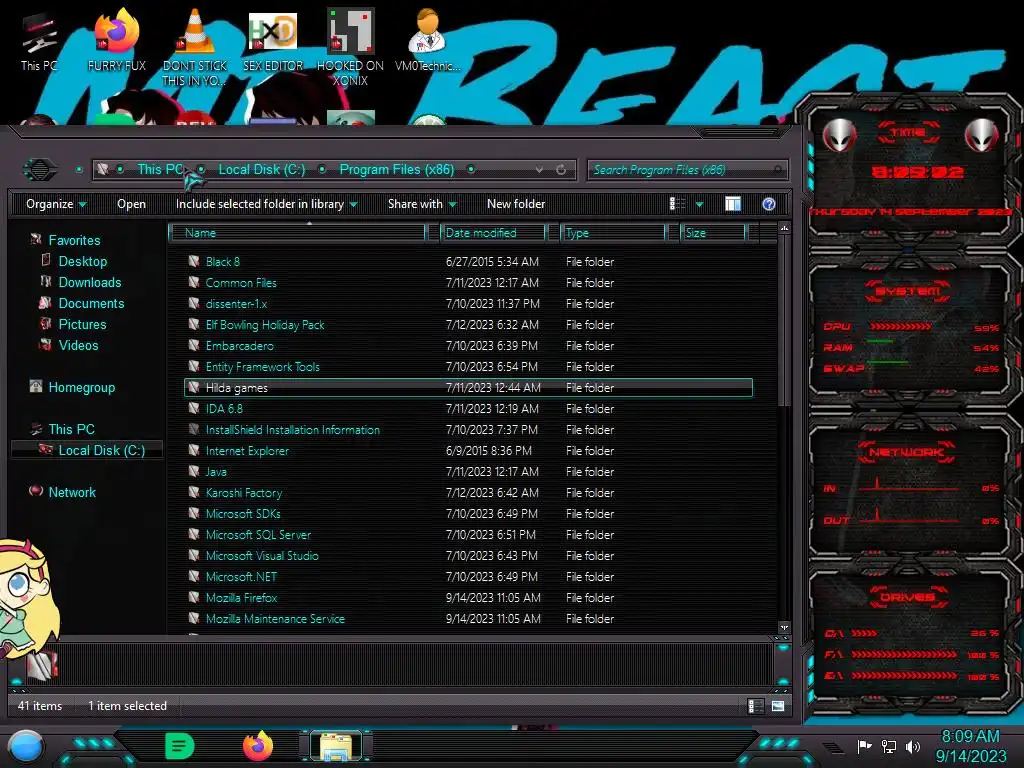Select the Microsoft Visual Studio folder
The image size is (1024, 768).
[262, 556]
